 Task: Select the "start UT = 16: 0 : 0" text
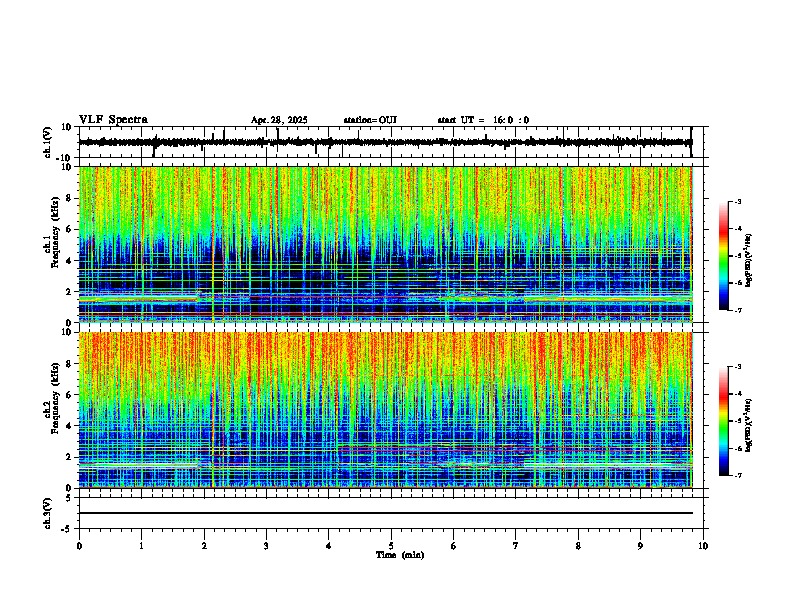coord(483,120)
